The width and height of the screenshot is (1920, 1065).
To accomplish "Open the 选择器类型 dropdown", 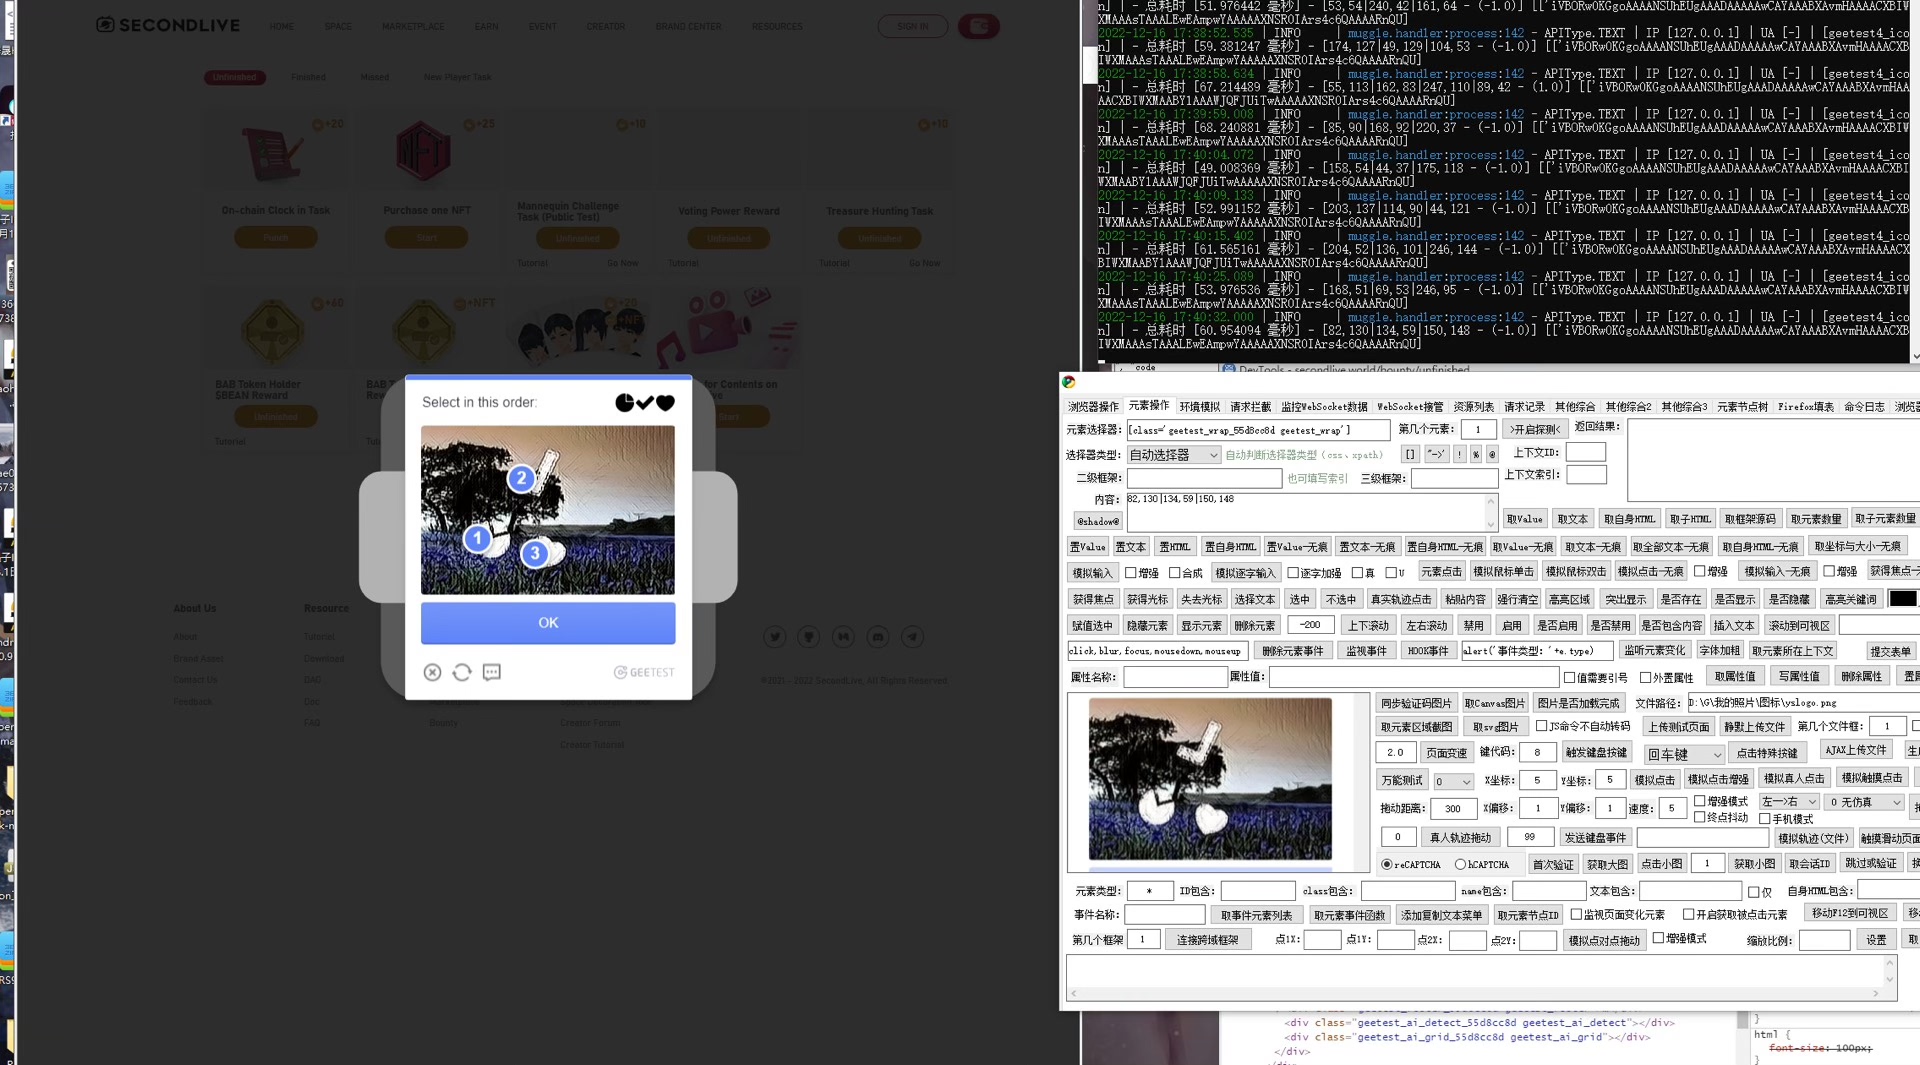I will click(x=1173, y=455).
